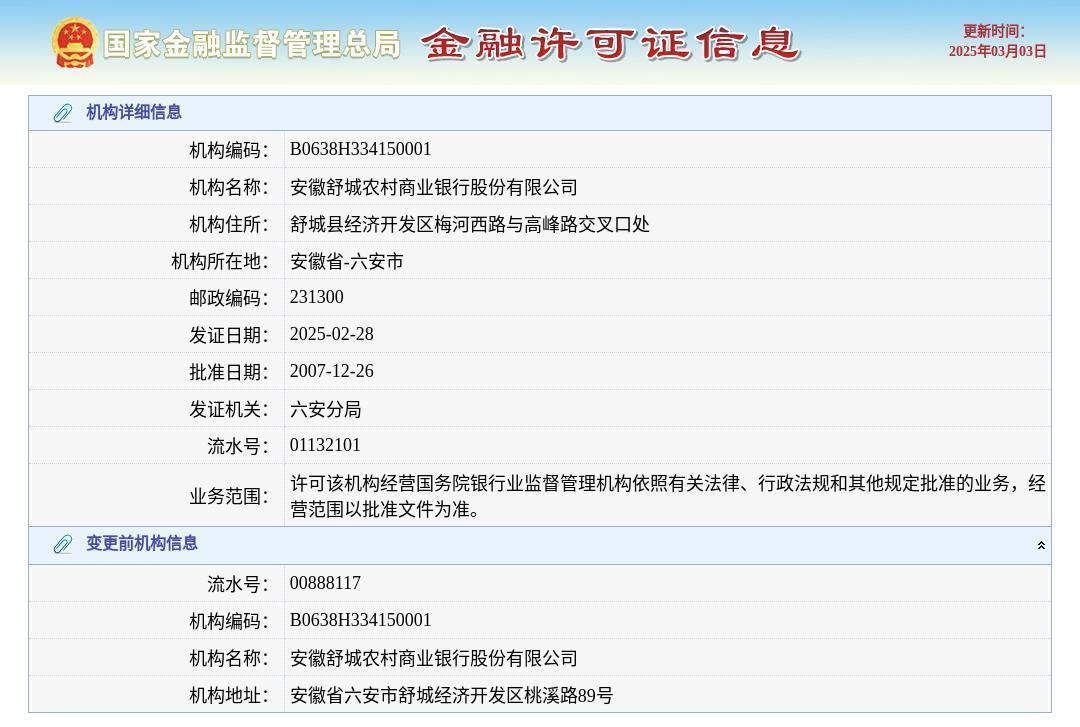Click the 发证日期 2025-02-28 cell
Image resolution: width=1080 pixels, height=727 pixels.
tap(331, 334)
